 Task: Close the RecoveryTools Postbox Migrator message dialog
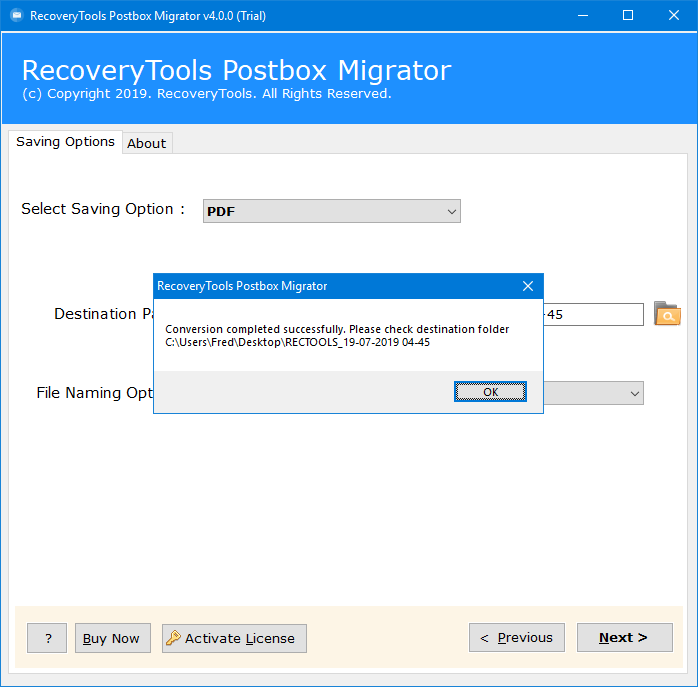[528, 286]
